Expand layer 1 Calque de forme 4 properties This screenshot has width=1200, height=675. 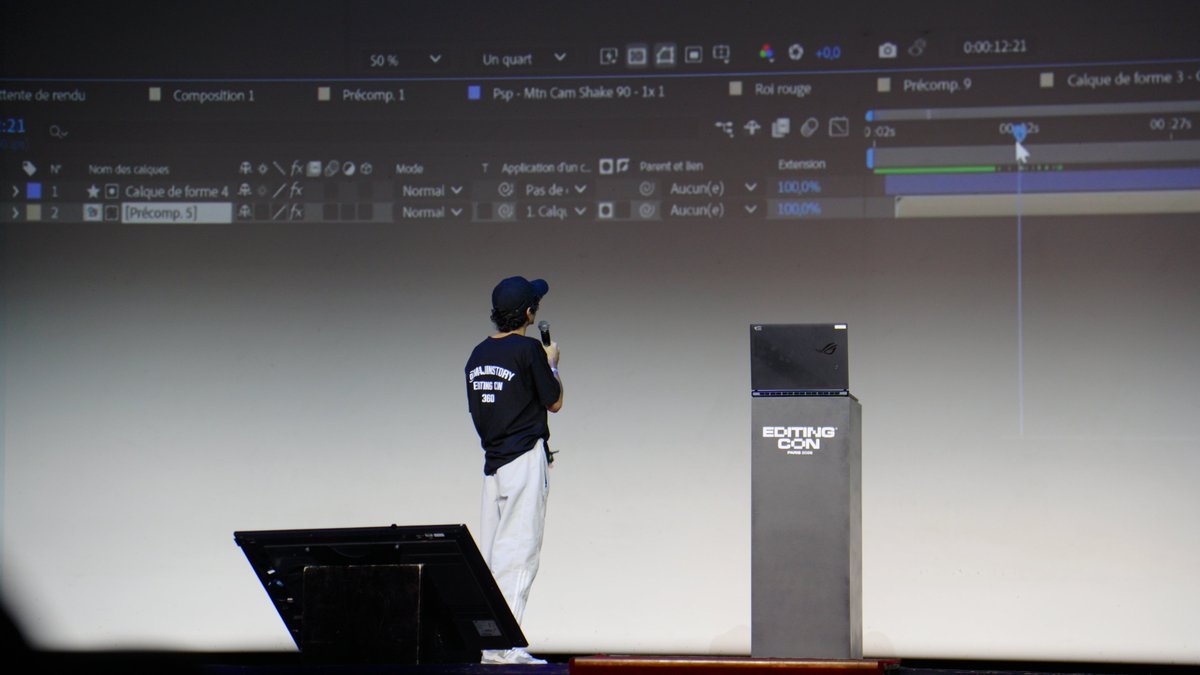(x=15, y=191)
